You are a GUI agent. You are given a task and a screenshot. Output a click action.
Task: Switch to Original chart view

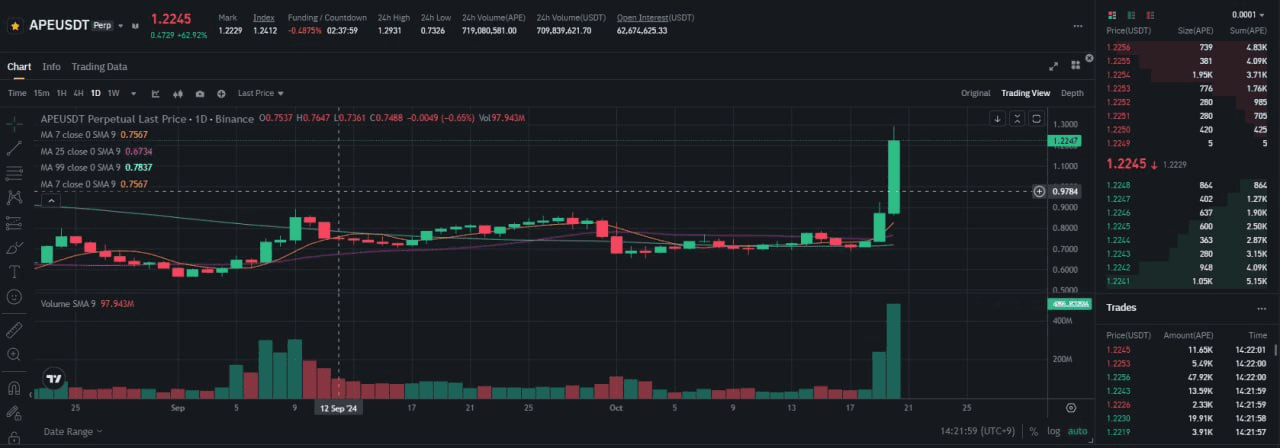975,93
